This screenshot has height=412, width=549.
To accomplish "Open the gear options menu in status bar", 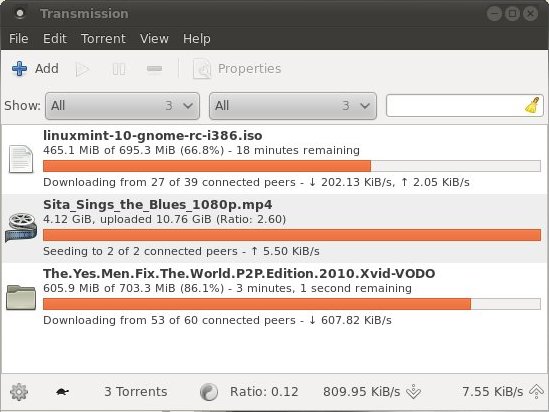I will pyautogui.click(x=19, y=392).
